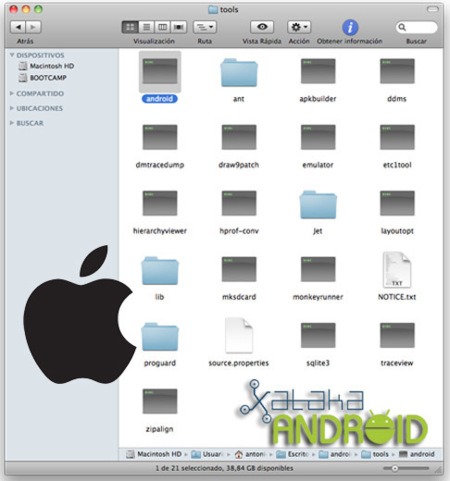Select the hierarchyviewer executable icon

[x=160, y=203]
